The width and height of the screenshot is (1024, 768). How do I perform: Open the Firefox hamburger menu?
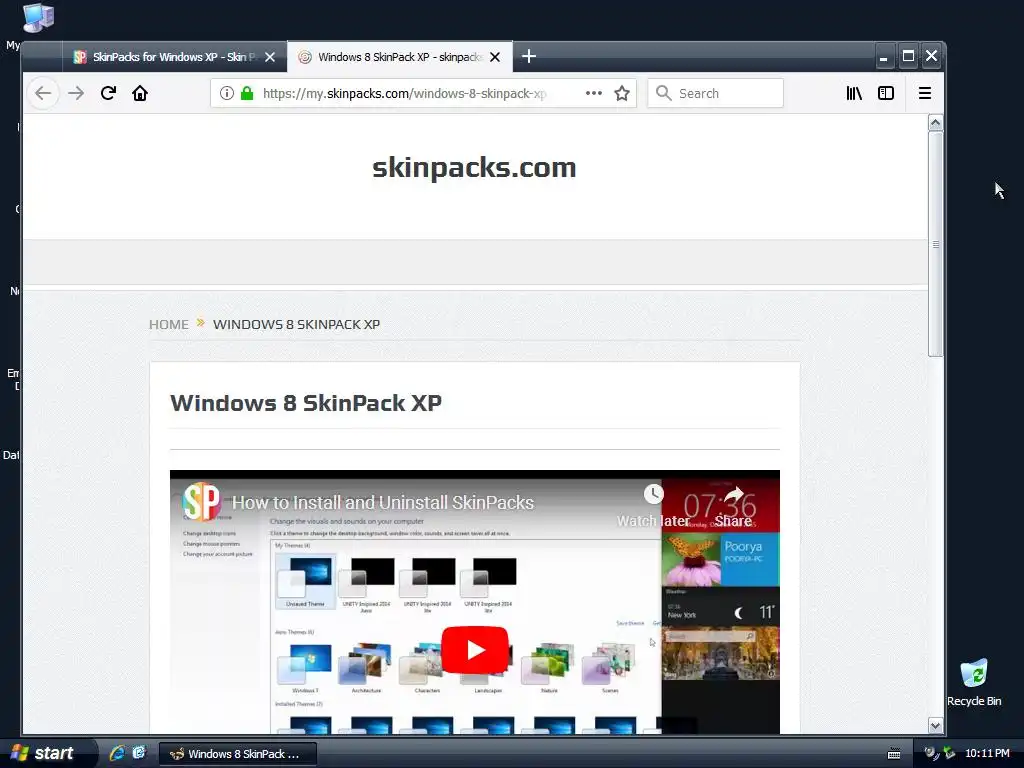pyautogui.click(x=925, y=93)
